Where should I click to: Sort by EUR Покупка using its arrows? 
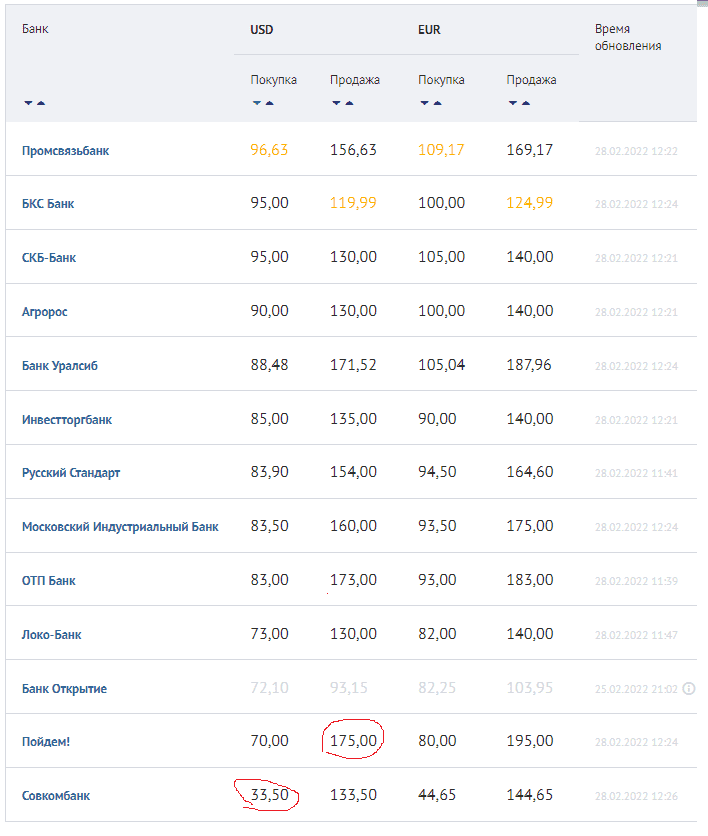(431, 103)
